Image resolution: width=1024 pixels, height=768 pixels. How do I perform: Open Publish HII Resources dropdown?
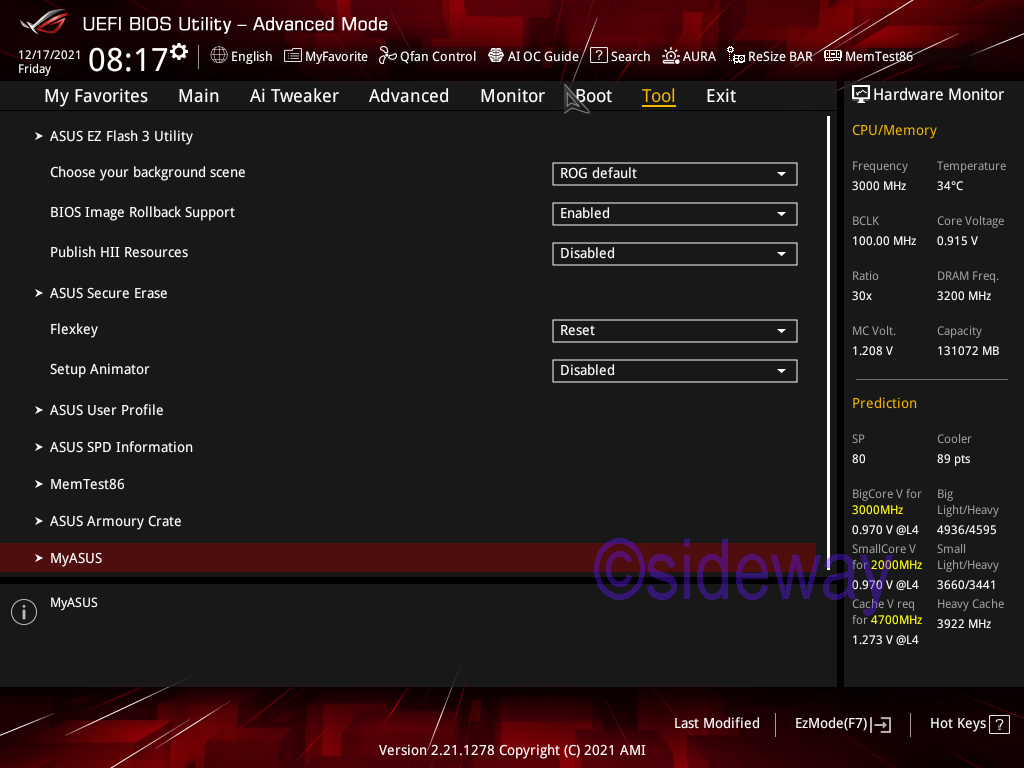click(x=675, y=253)
